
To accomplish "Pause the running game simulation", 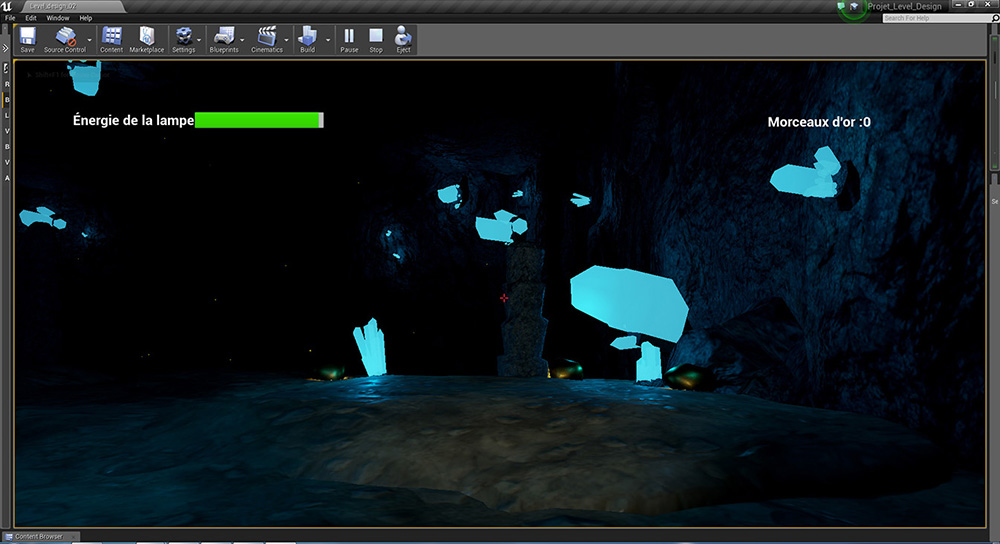I will coord(349,39).
